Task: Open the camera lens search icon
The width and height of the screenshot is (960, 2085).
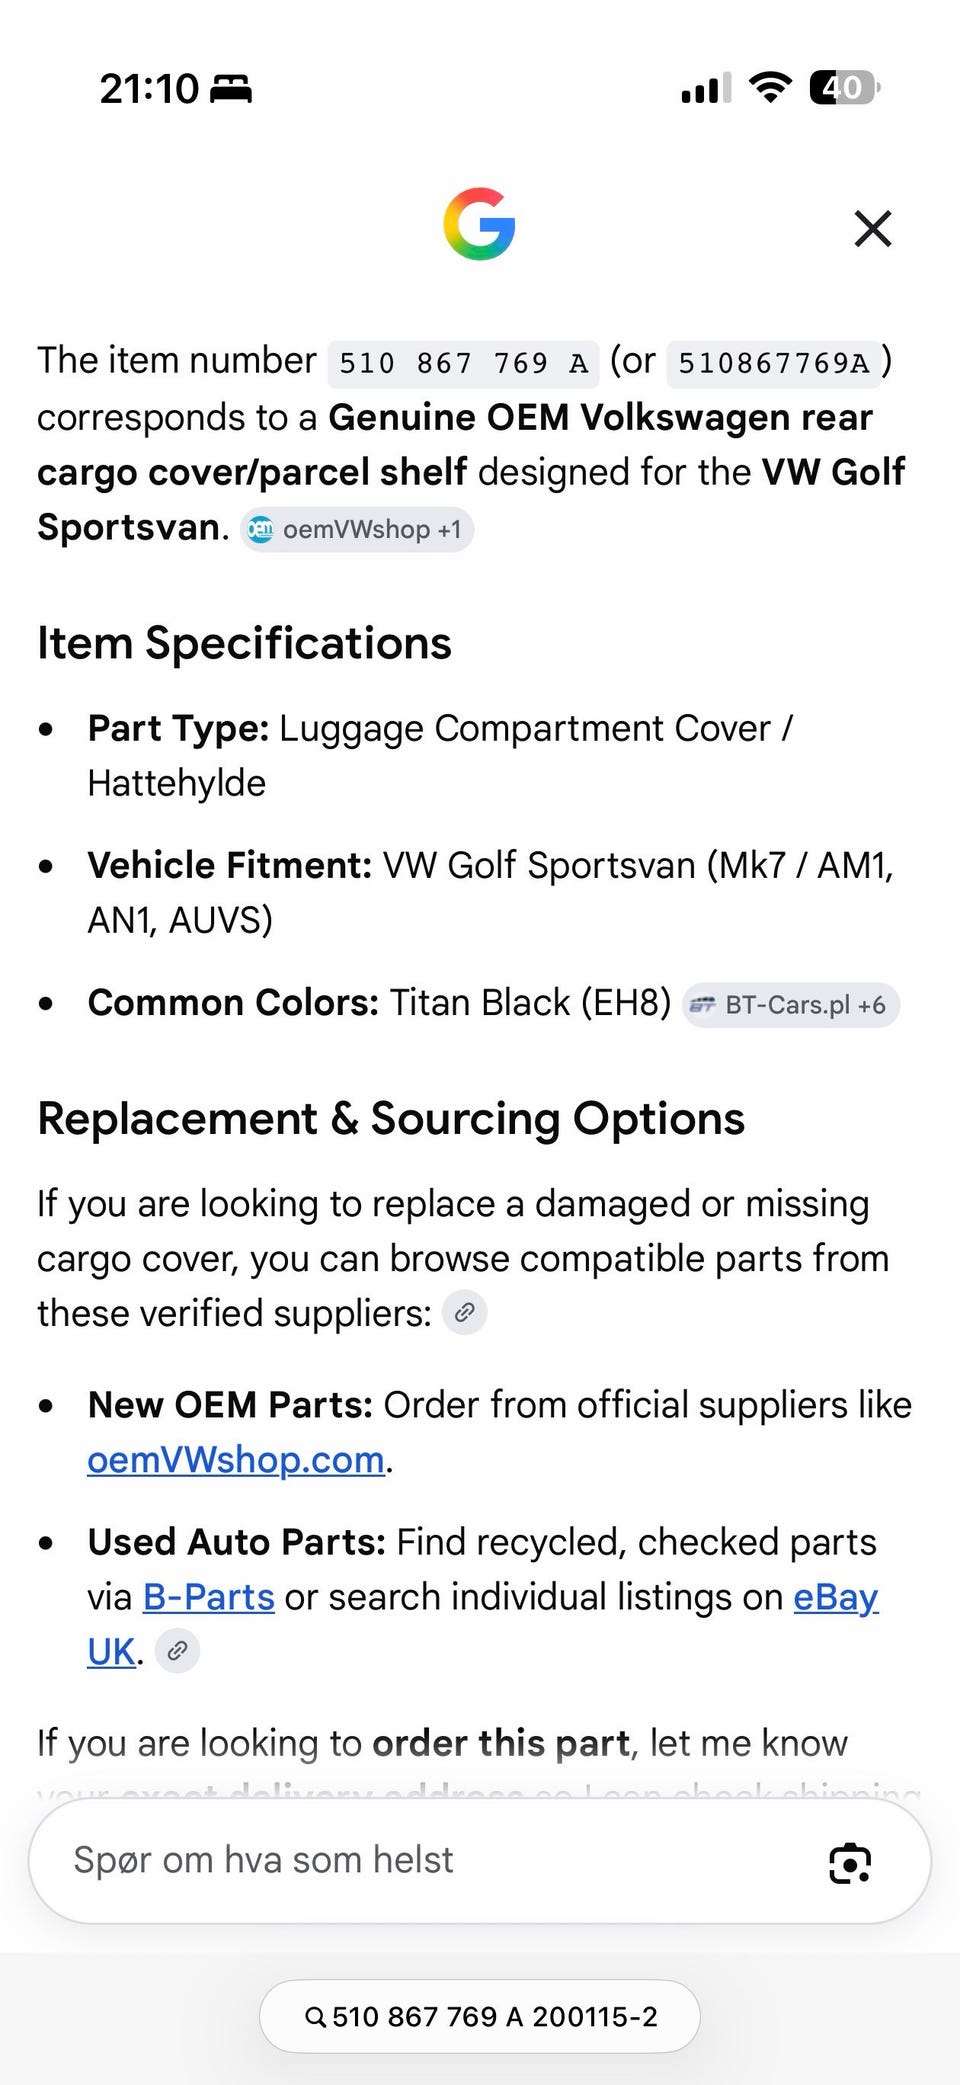Action: point(850,1862)
